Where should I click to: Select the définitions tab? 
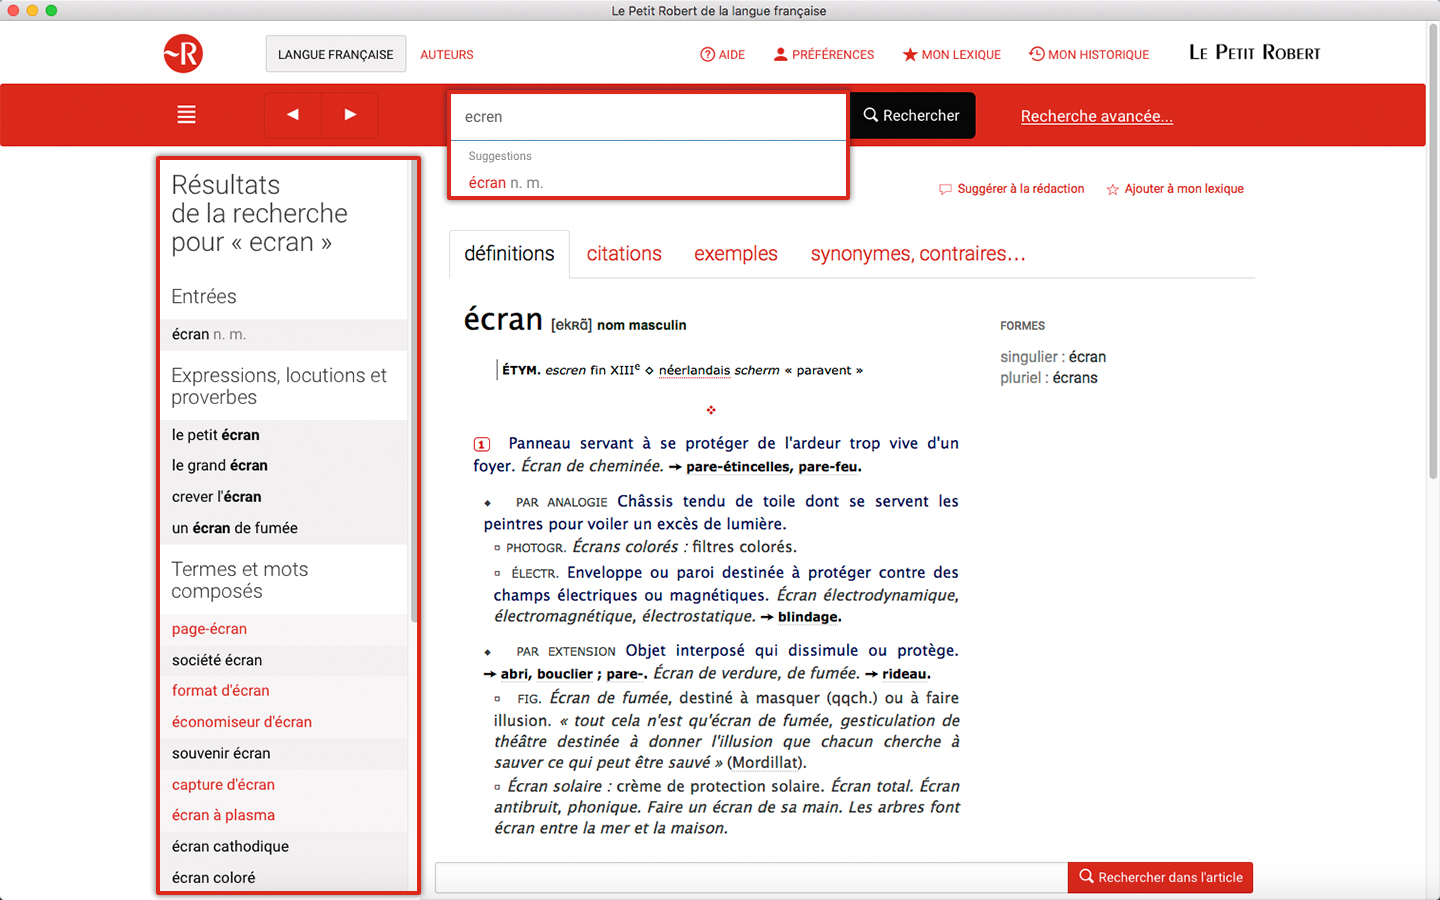[509, 254]
